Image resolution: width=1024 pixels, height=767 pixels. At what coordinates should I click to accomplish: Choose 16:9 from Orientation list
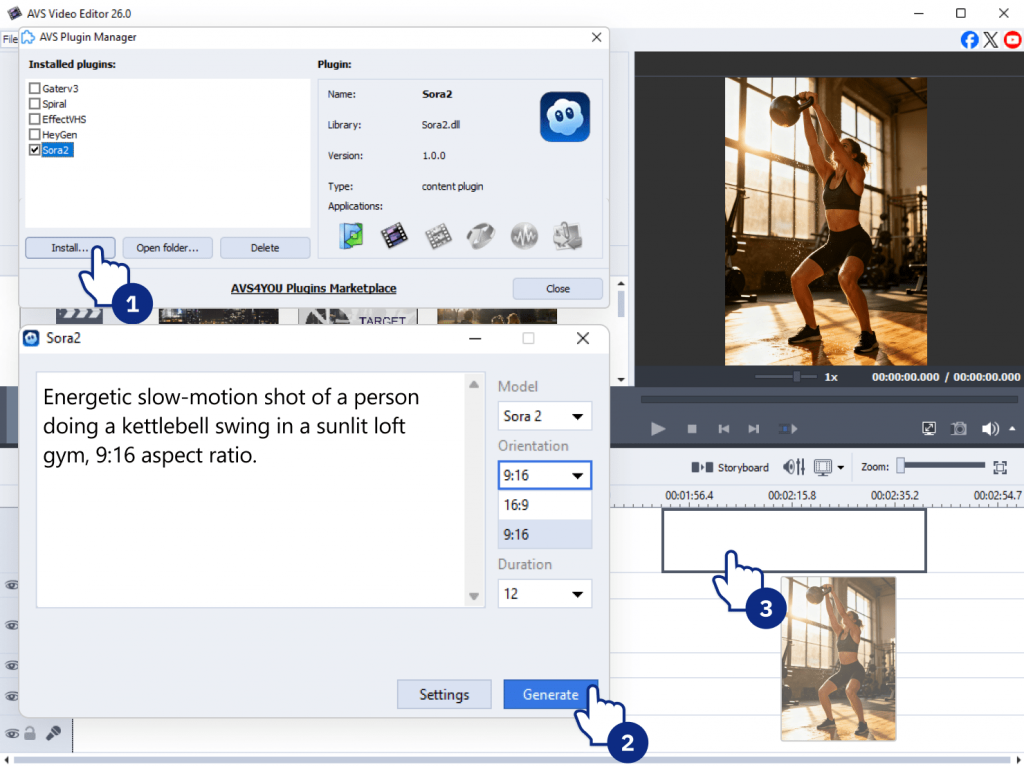coord(545,505)
